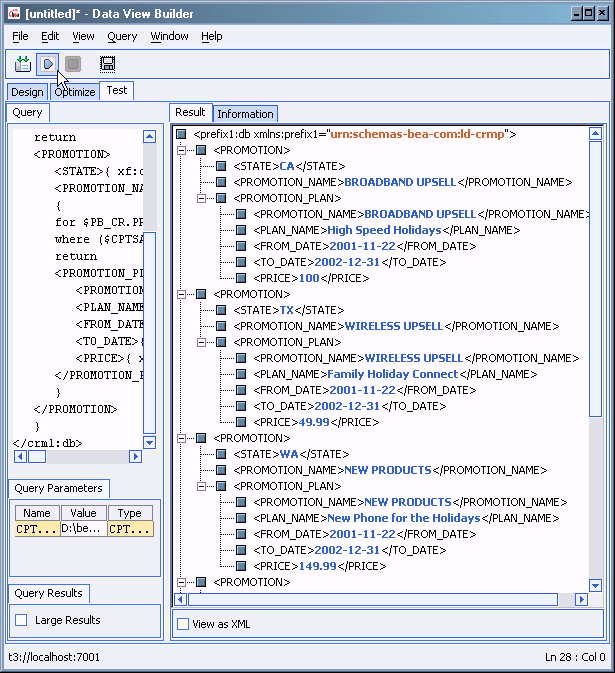
Task: Click the import/add data source toolbar icon
Action: point(23,64)
